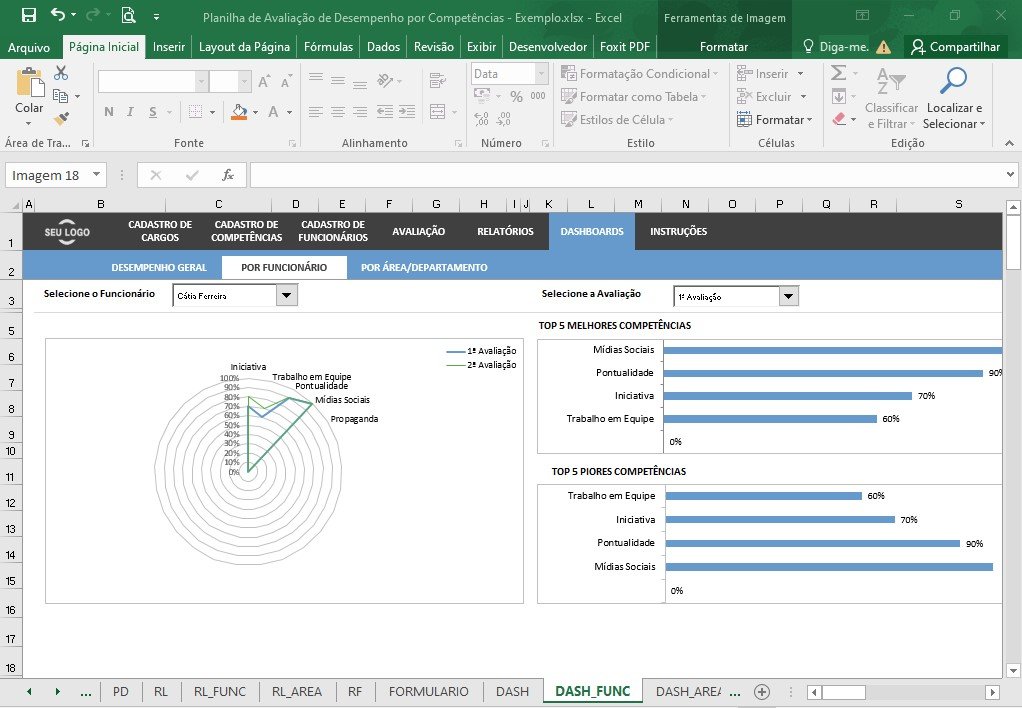Select the Cut scissors icon
Viewport: 1022px width, 708px height.
pyautogui.click(x=61, y=72)
